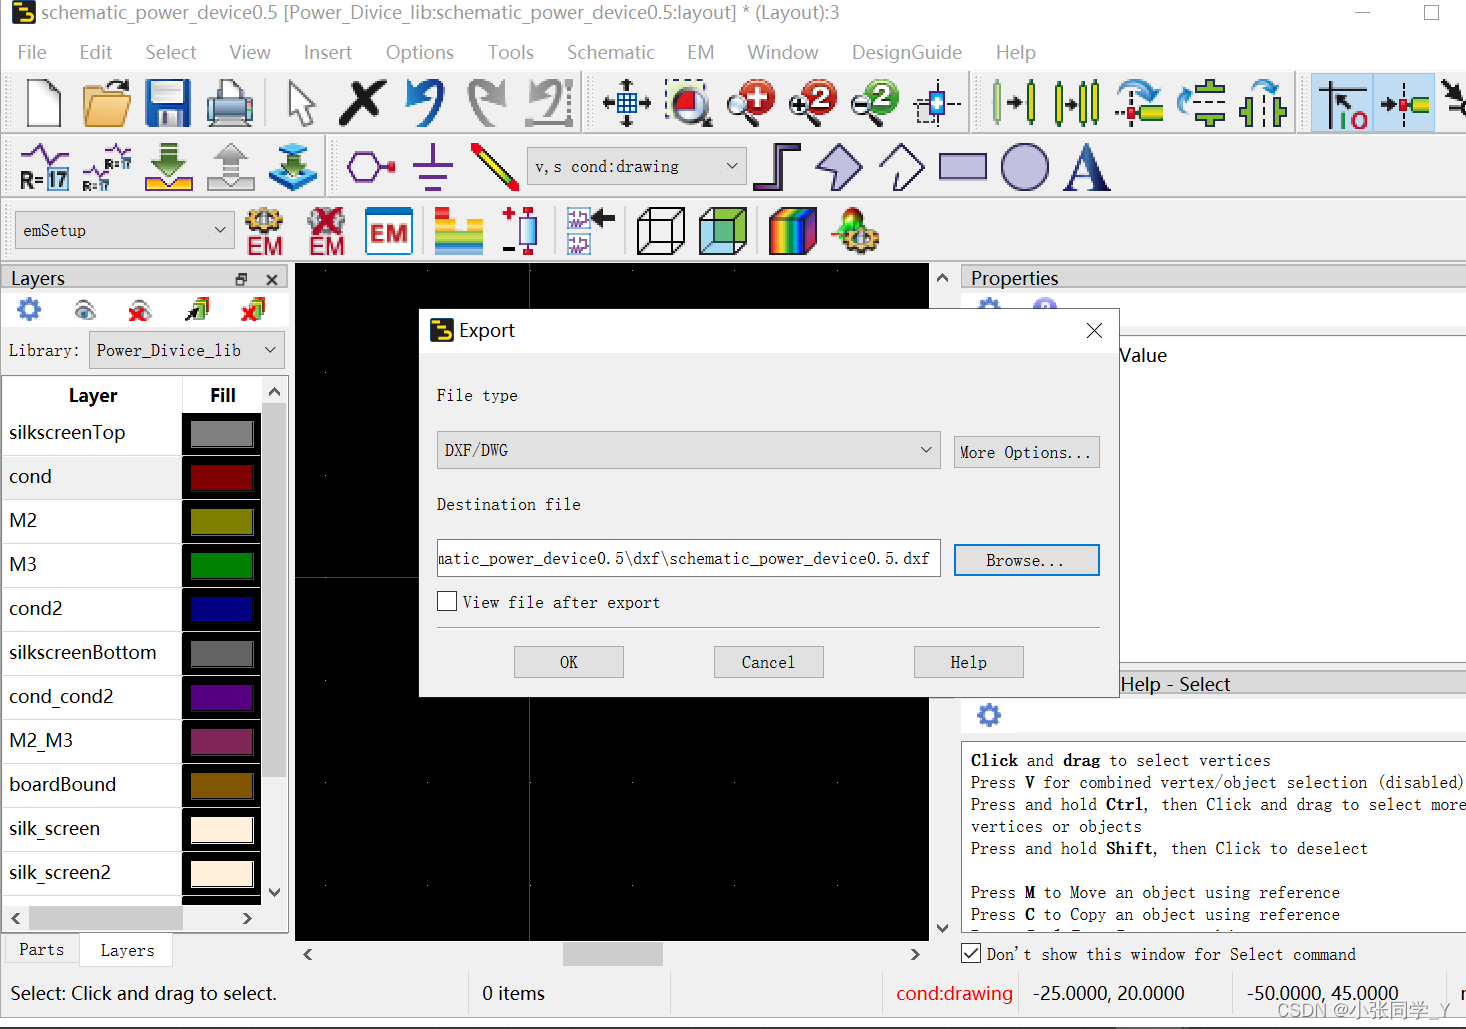Screen dimensions: 1466x1029
Task: Open the File type DXF/DWG dropdown
Action: (689, 450)
